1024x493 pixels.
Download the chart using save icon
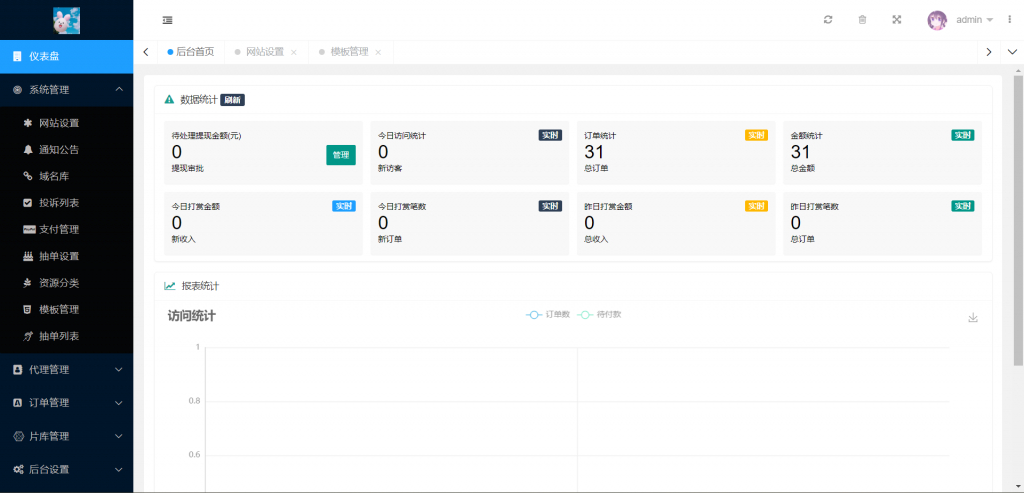tap(973, 318)
